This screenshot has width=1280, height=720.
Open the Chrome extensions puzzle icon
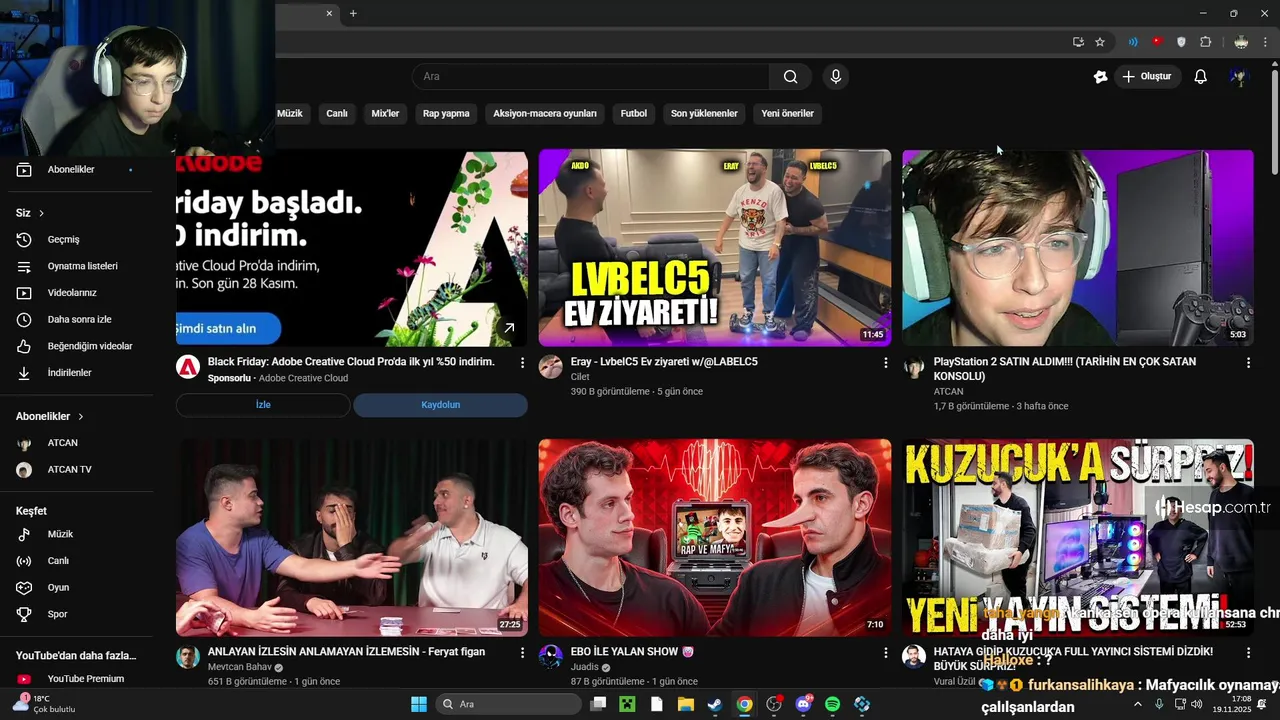pyautogui.click(x=1205, y=42)
